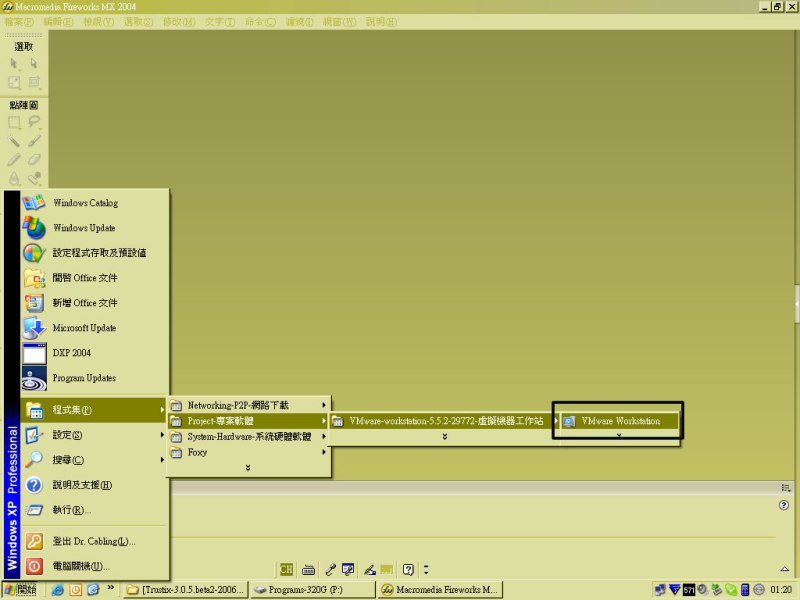Select the Marquee tool
The image size is (800, 600).
[x=14, y=122]
